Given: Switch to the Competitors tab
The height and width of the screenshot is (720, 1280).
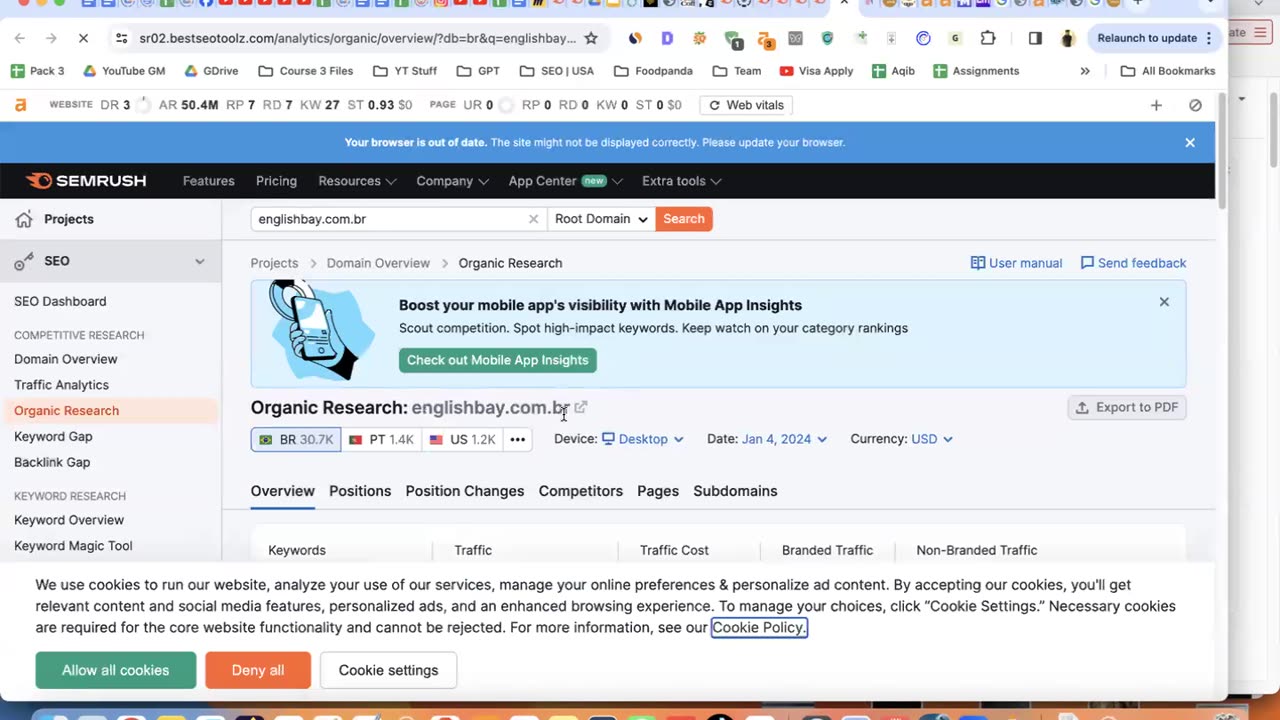Looking at the screenshot, I should point(580,491).
